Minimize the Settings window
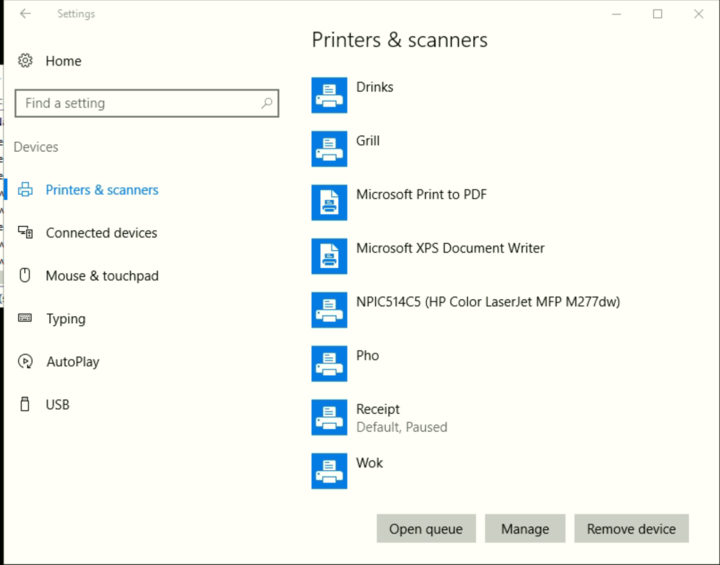This screenshot has width=720, height=565. (616, 14)
